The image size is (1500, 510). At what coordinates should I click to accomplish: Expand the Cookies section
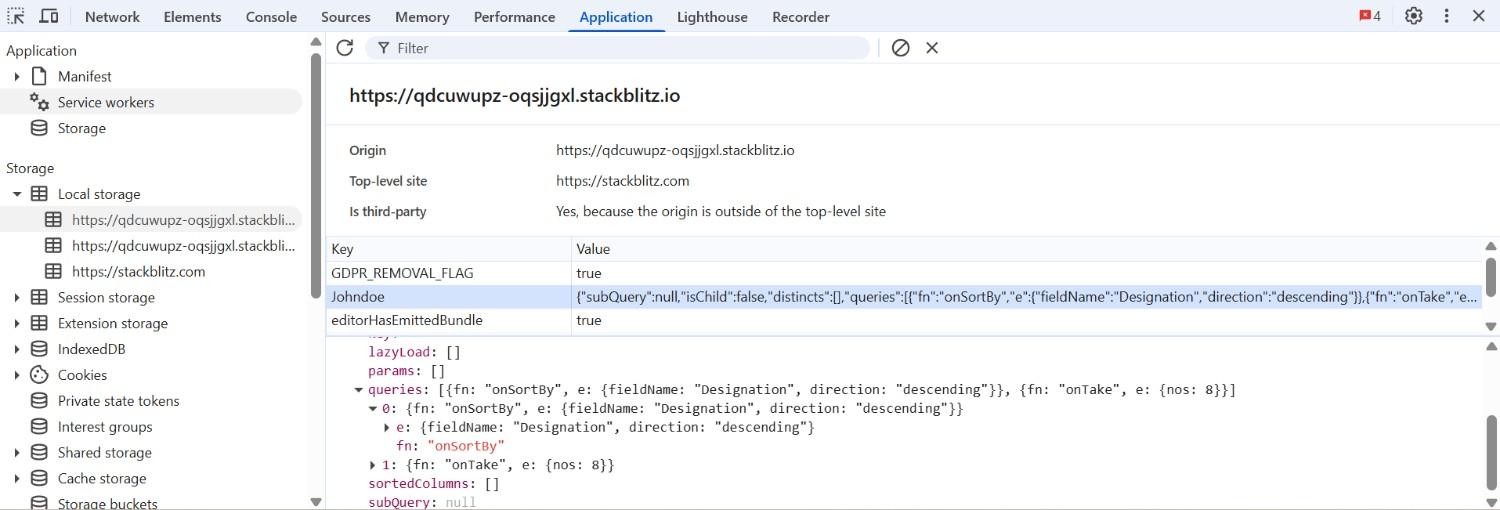point(17,375)
